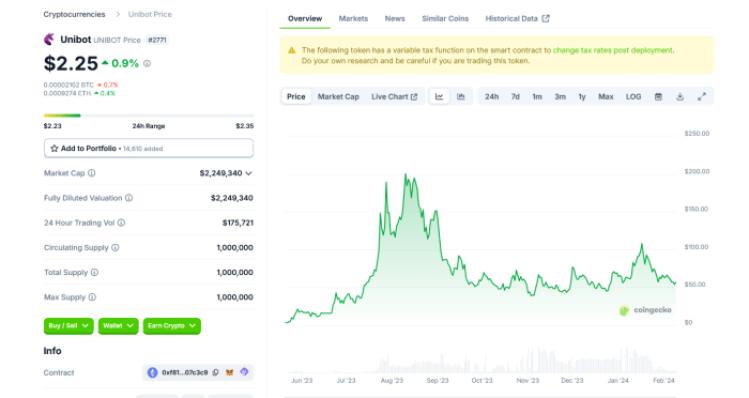
Task: Click the Unibot logo icon
Action: click(x=49, y=40)
